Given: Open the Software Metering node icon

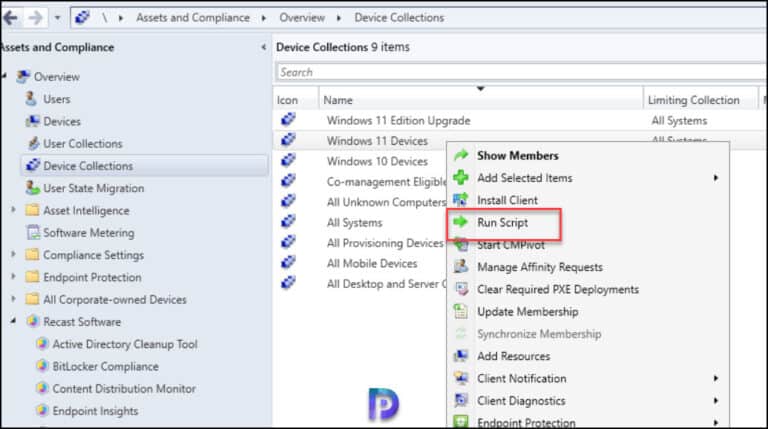Looking at the screenshot, I should 33,233.
